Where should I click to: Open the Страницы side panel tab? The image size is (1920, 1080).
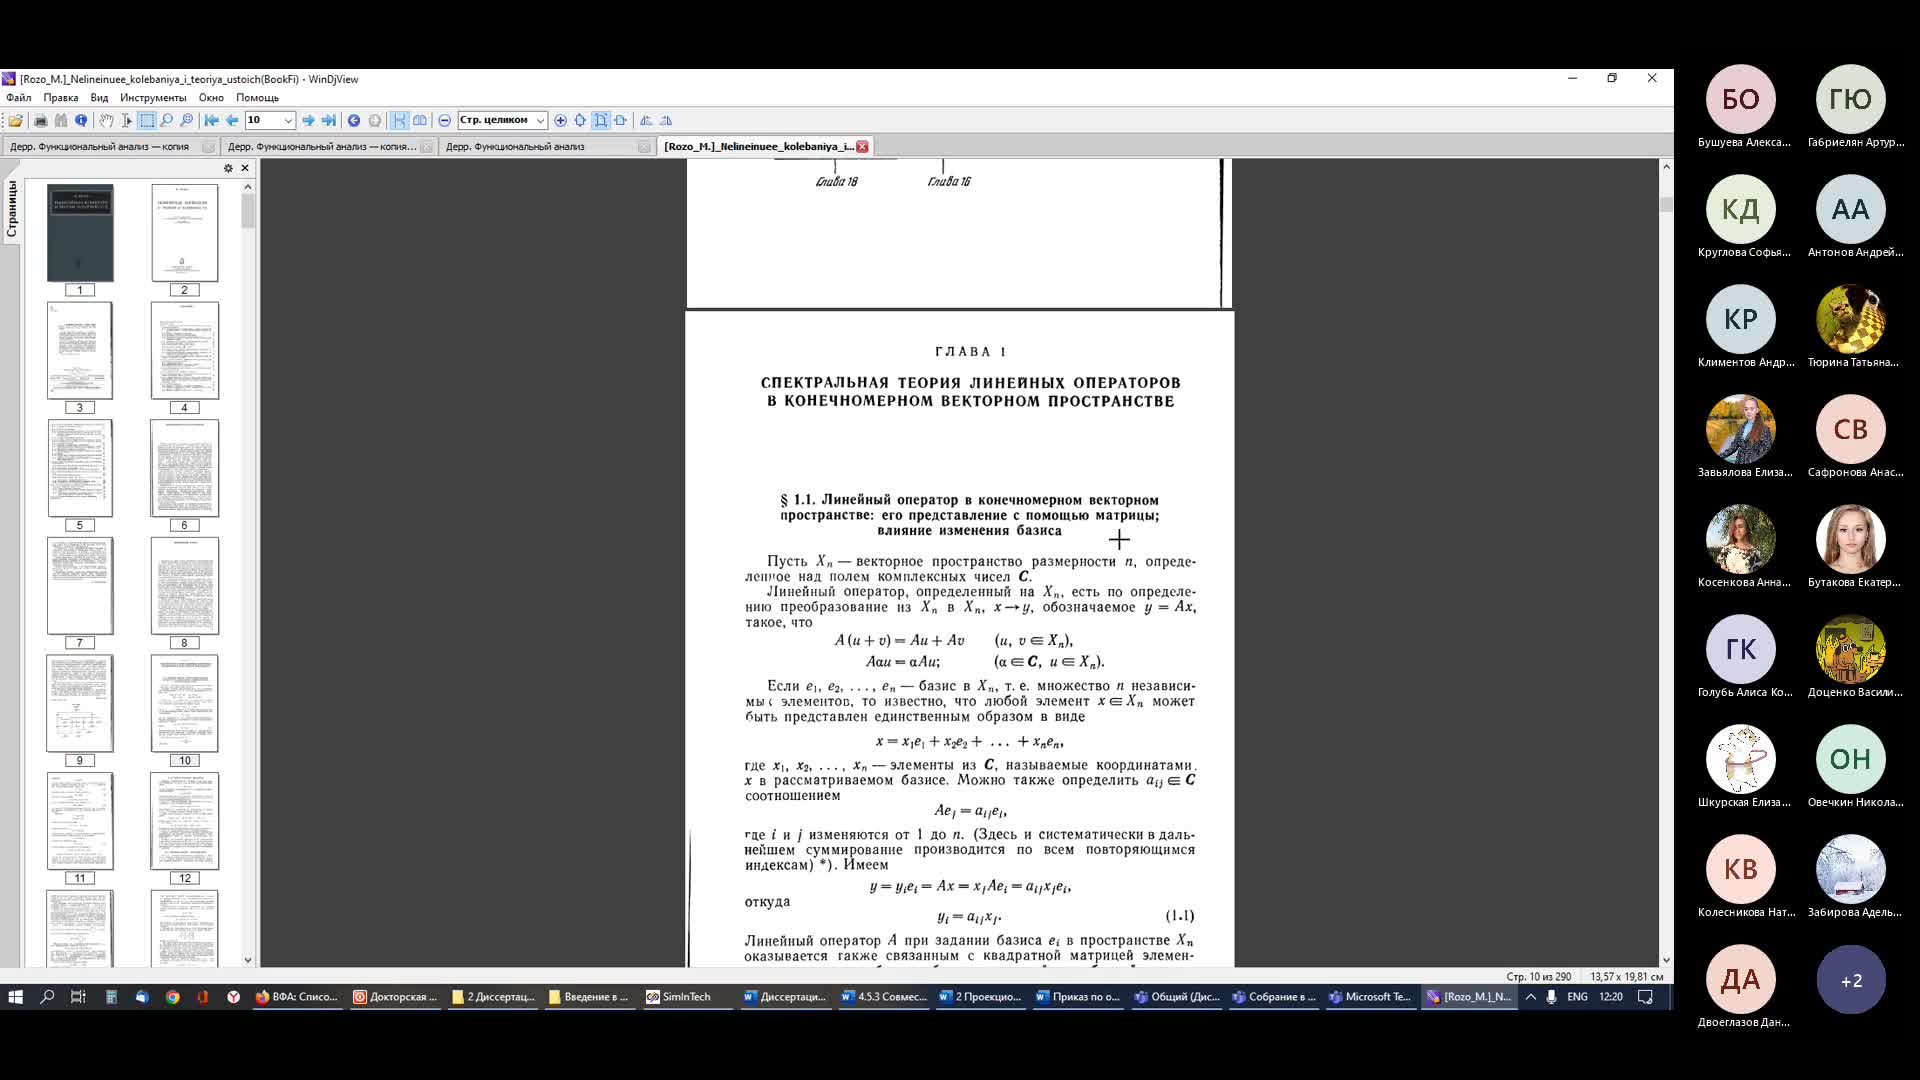coord(12,208)
